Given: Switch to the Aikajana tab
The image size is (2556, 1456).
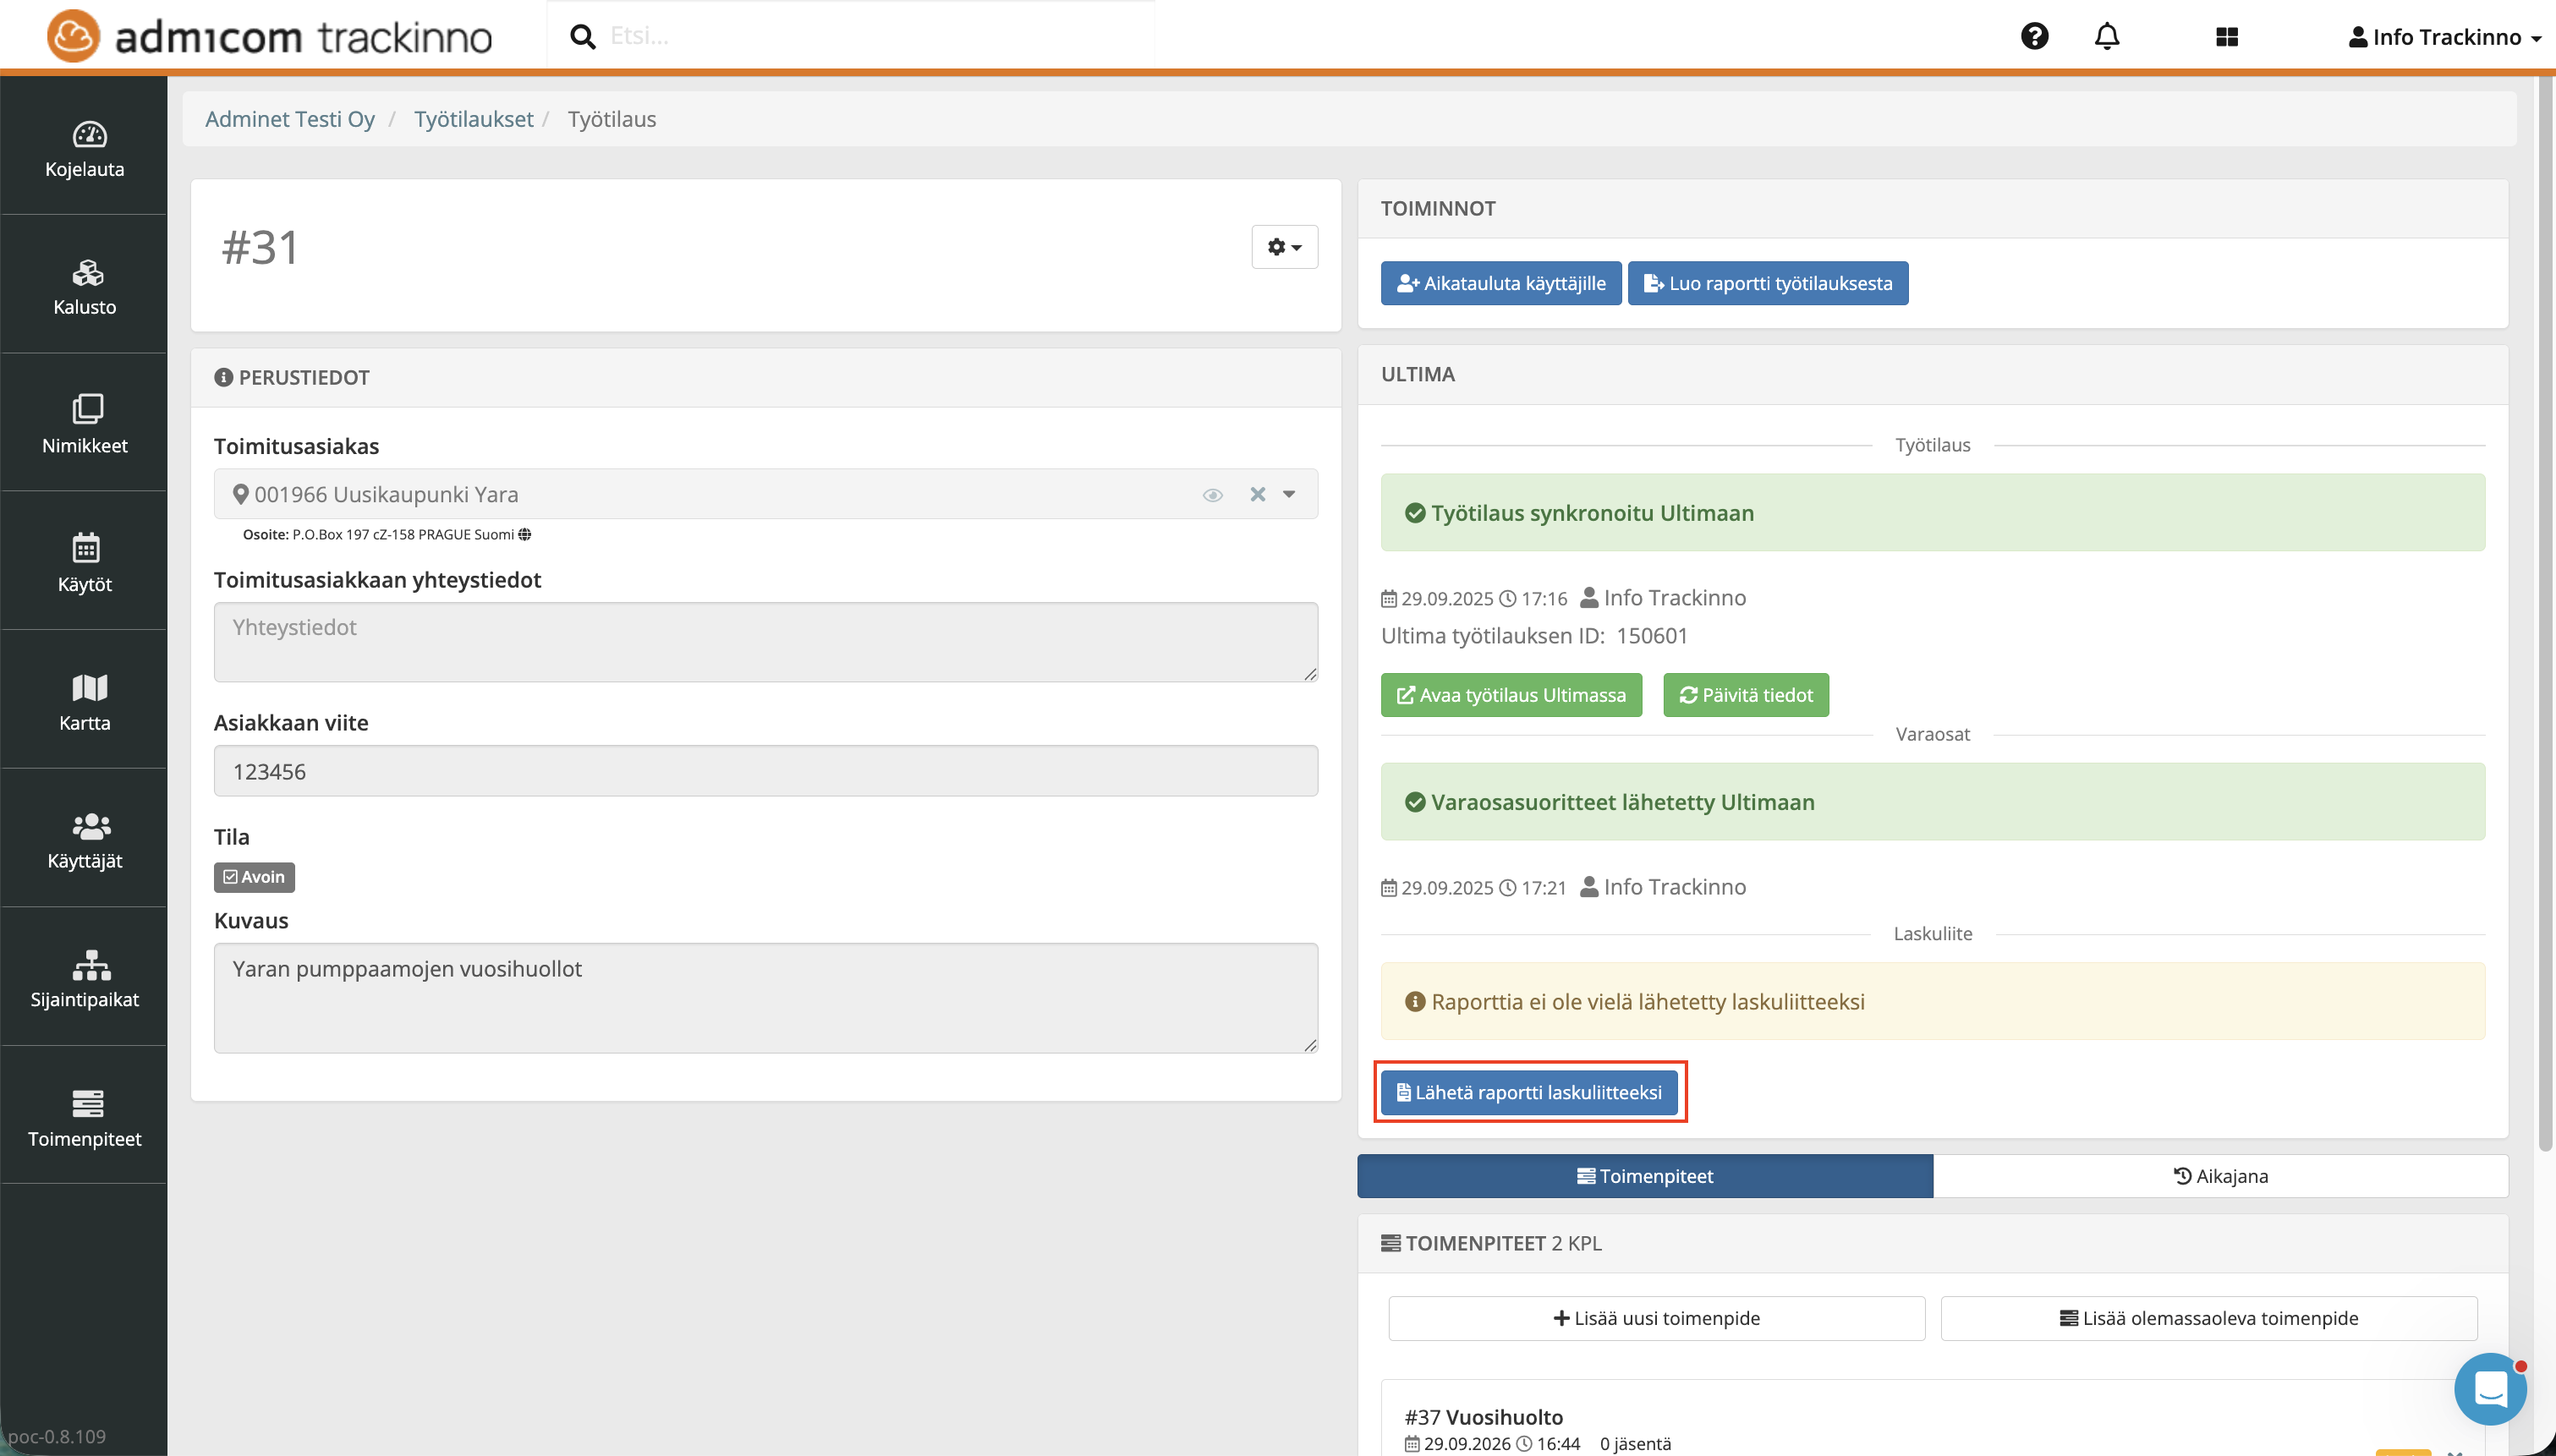Looking at the screenshot, I should pos(2220,1176).
